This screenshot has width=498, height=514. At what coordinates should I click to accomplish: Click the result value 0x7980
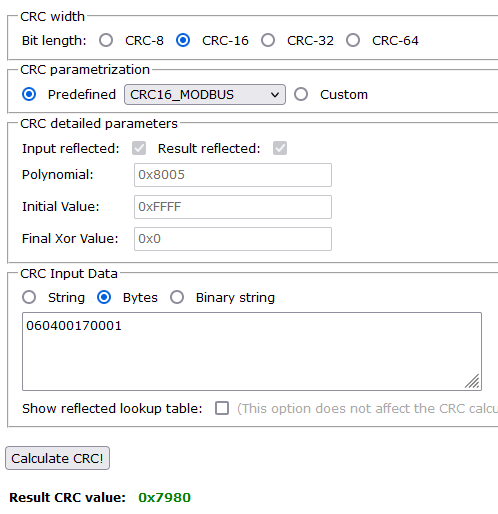[x=165, y=497]
